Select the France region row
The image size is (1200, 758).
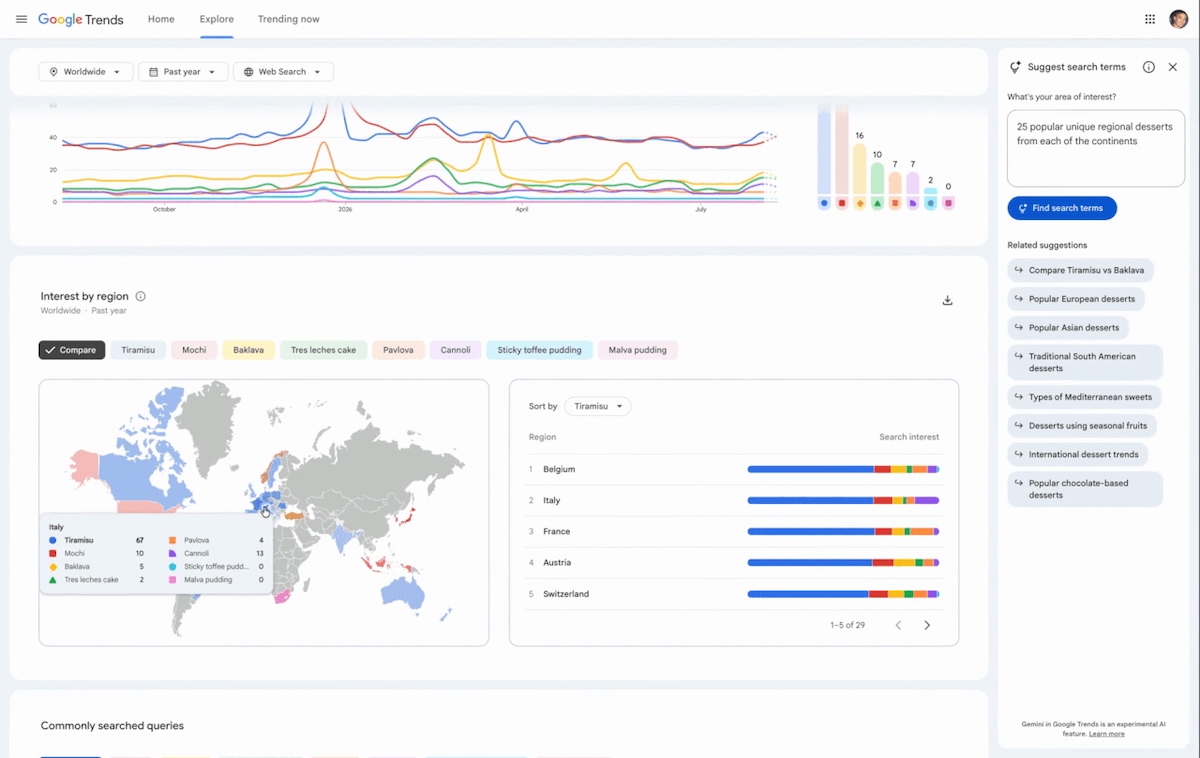click(733, 531)
